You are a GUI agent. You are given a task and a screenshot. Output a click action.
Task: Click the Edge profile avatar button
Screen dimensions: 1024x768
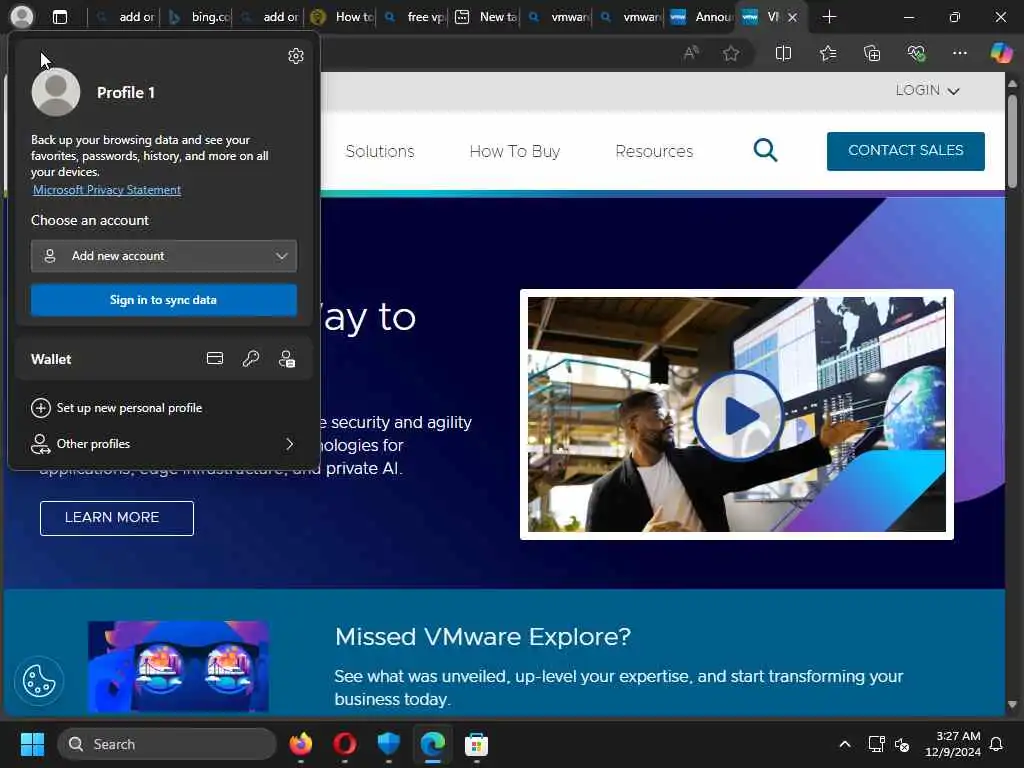coord(22,16)
